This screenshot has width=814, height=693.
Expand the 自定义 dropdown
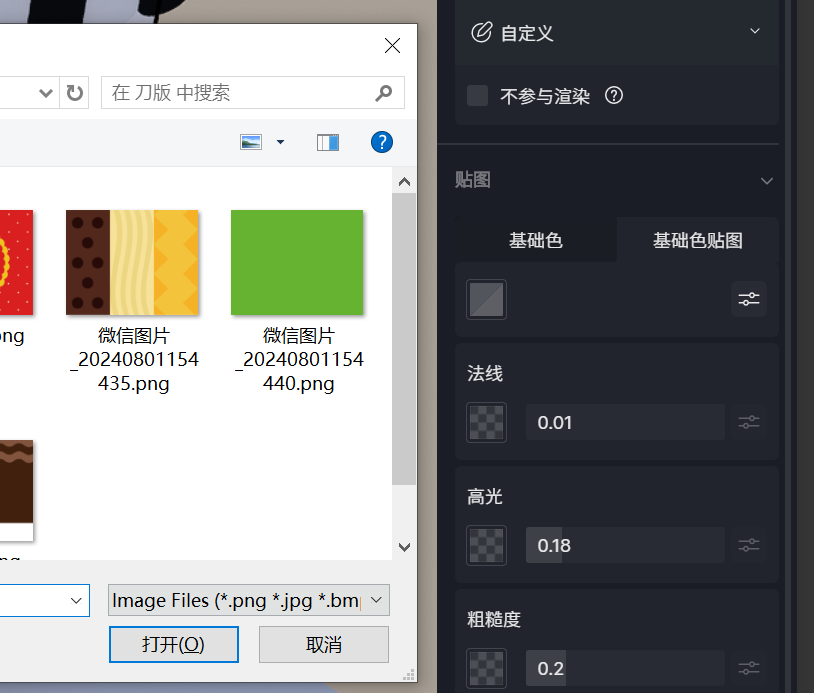(755, 32)
